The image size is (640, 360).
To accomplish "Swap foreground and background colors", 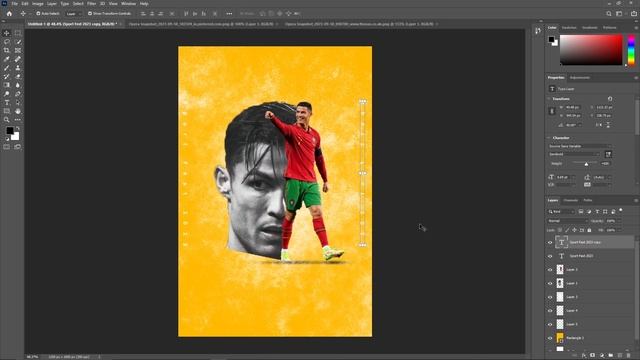I will point(18,129).
